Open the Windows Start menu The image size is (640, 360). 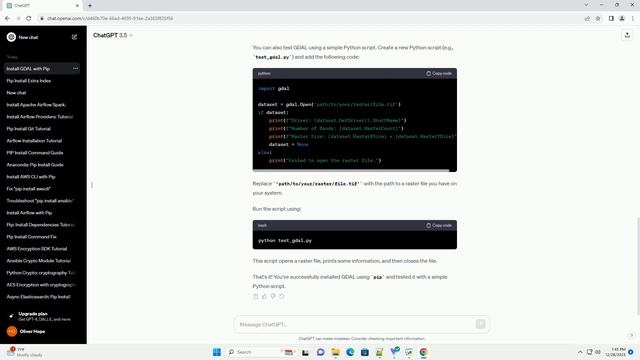(x=217, y=352)
